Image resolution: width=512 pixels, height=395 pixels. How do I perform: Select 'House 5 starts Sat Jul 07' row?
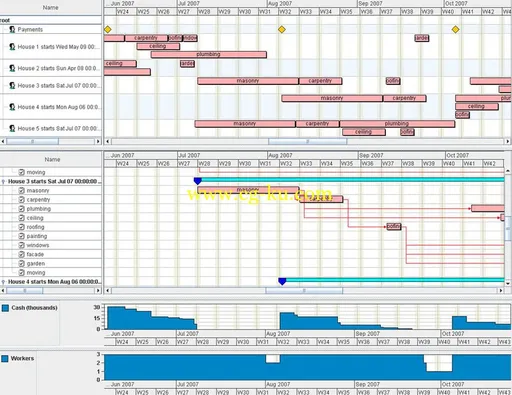coord(51,128)
